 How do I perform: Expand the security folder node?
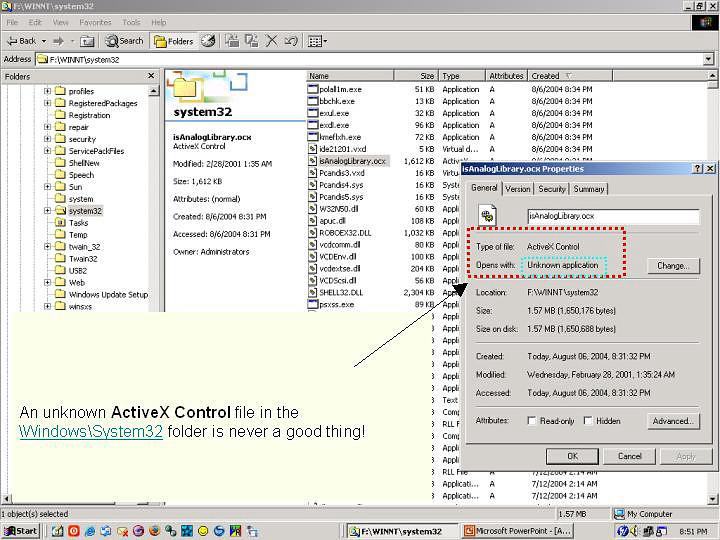47,139
